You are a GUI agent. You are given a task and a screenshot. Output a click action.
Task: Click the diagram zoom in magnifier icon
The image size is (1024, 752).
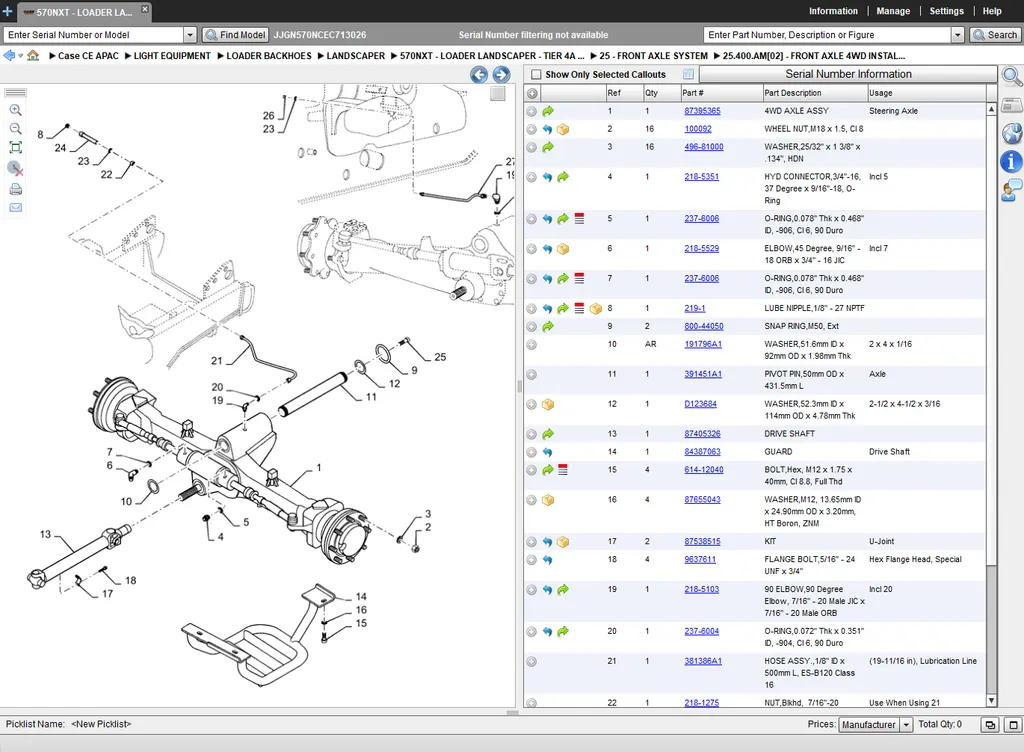click(x=16, y=110)
